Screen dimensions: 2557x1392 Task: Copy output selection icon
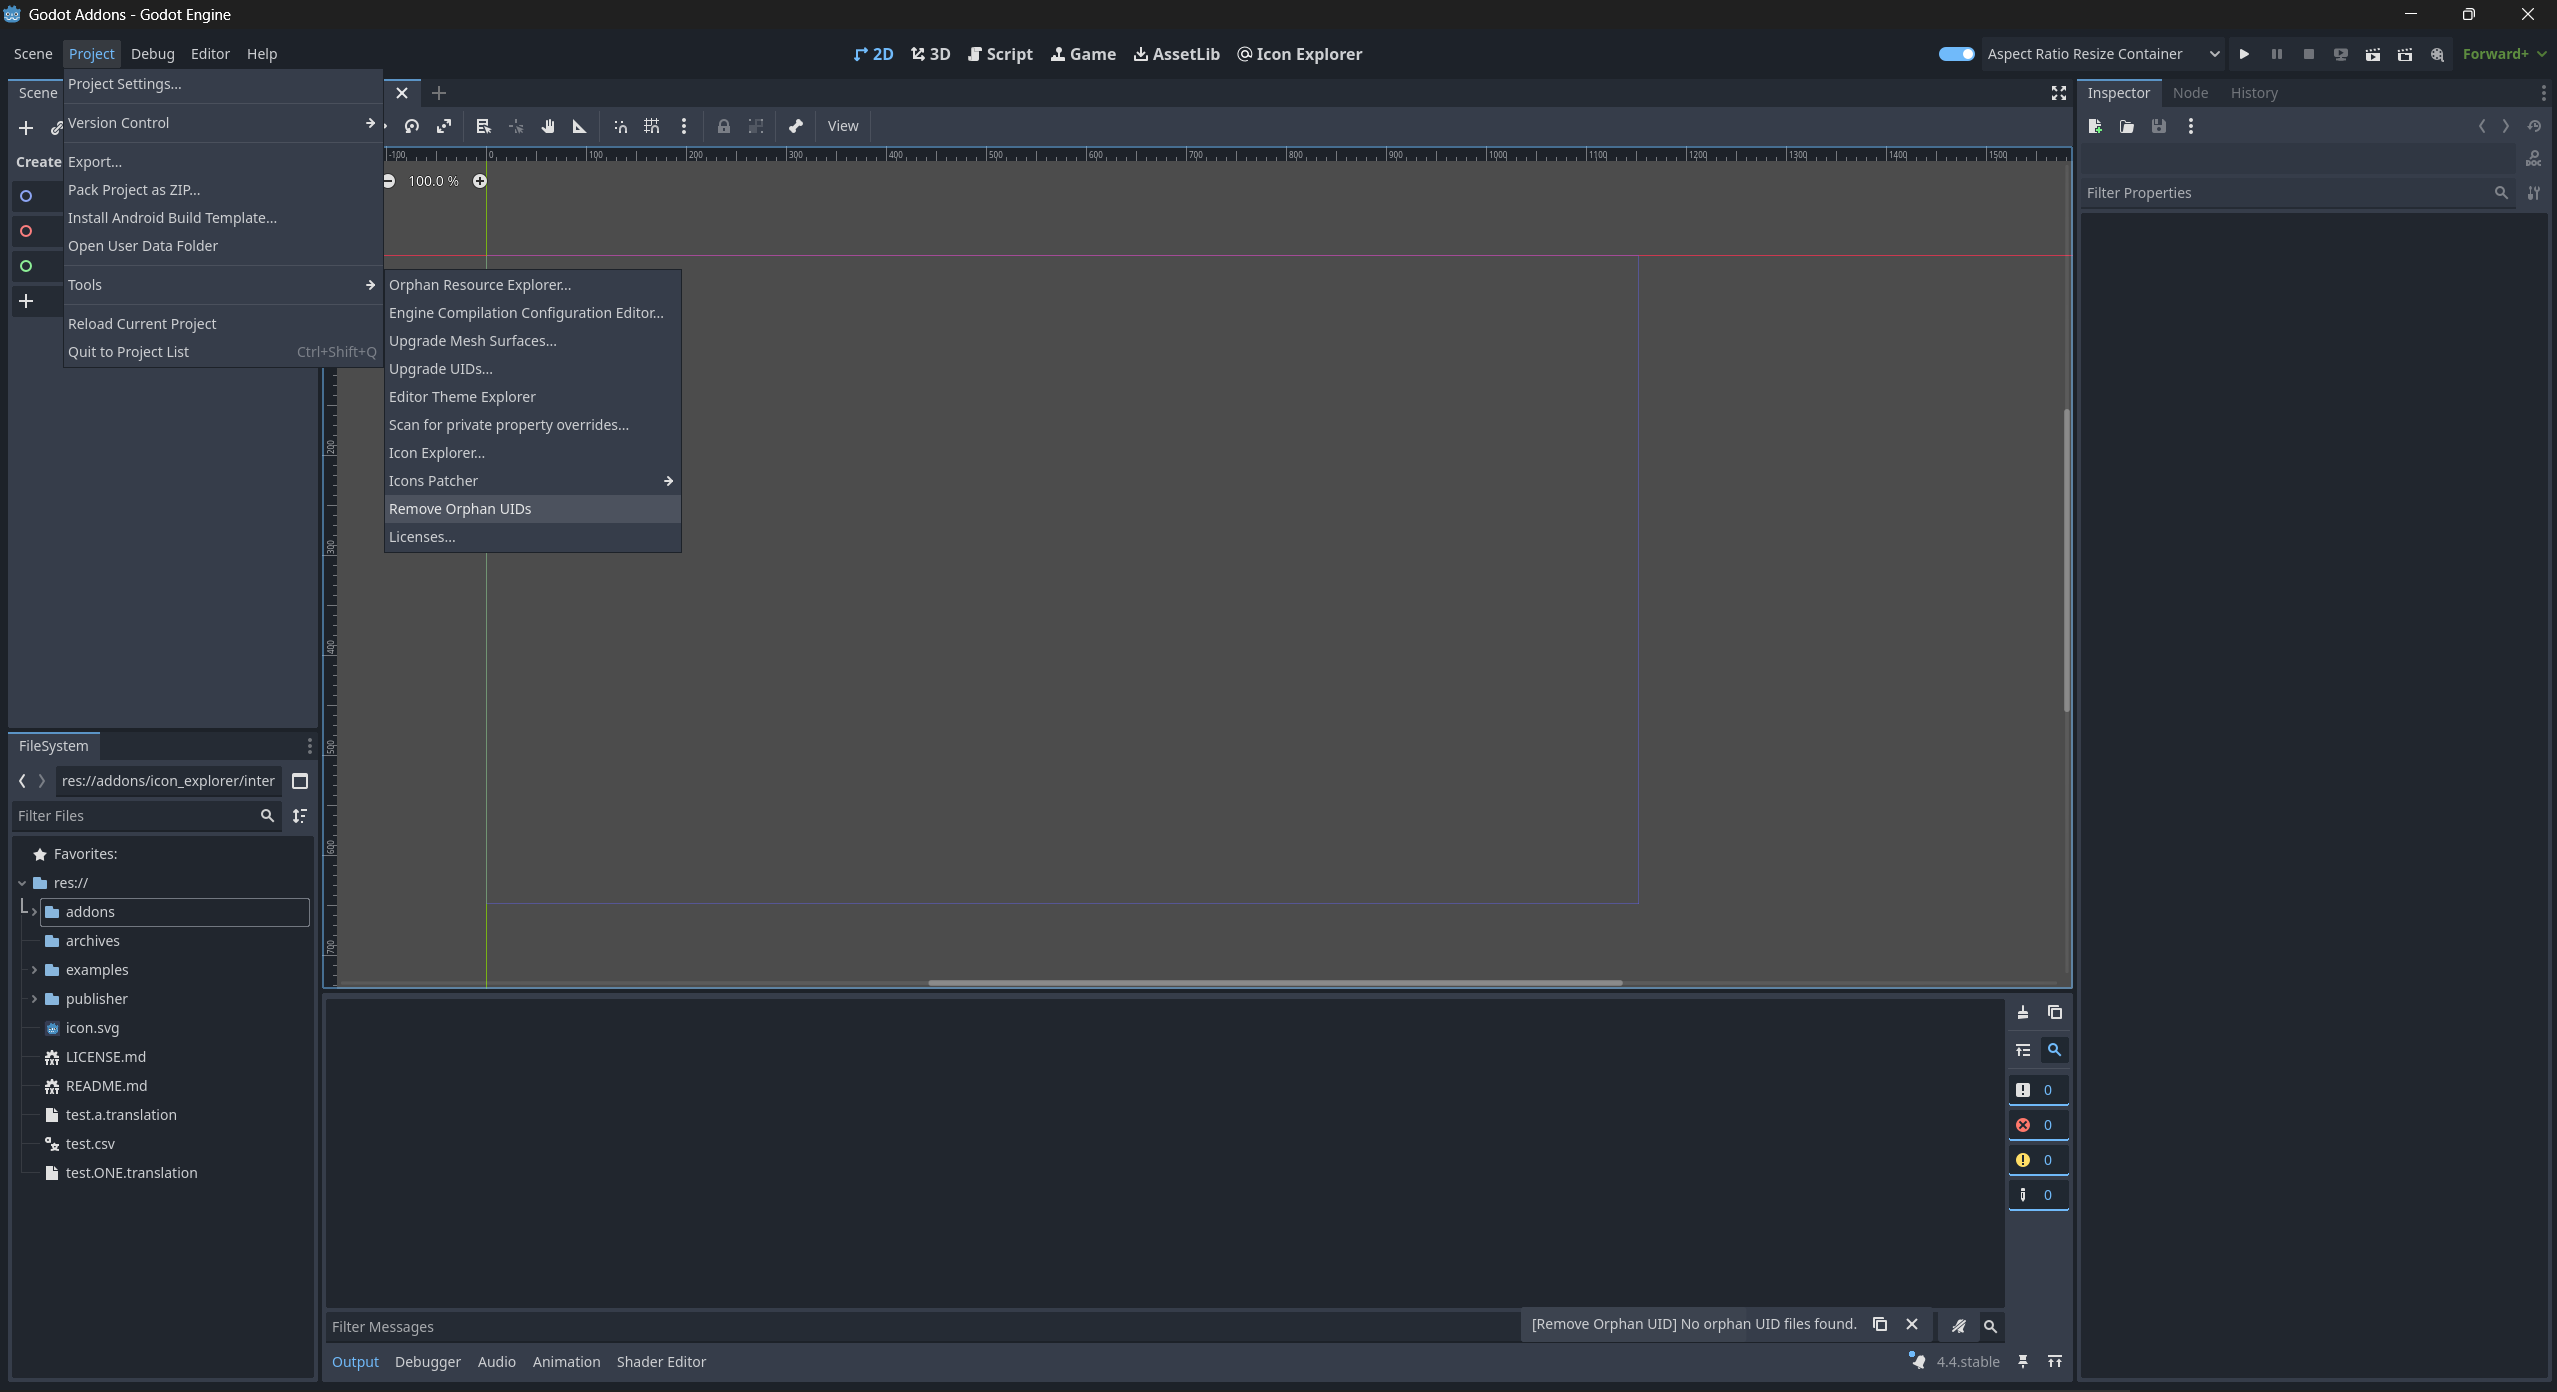click(x=2055, y=1012)
